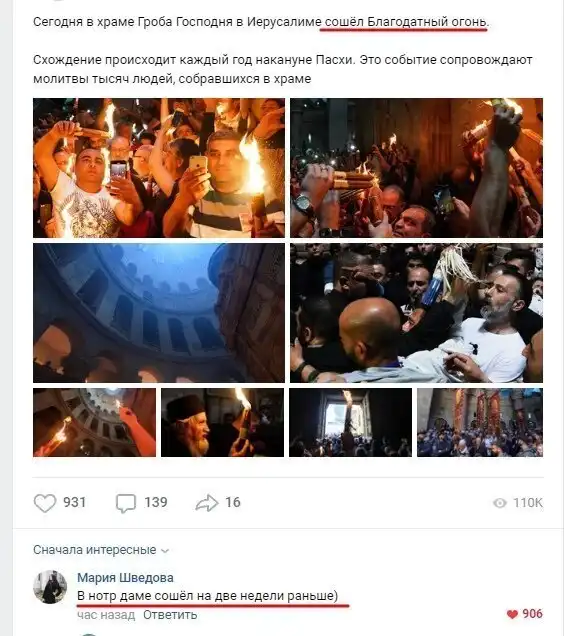Viewport: 564px width, 636px height.
Task: Click the 139 comments count
Action: (156, 503)
